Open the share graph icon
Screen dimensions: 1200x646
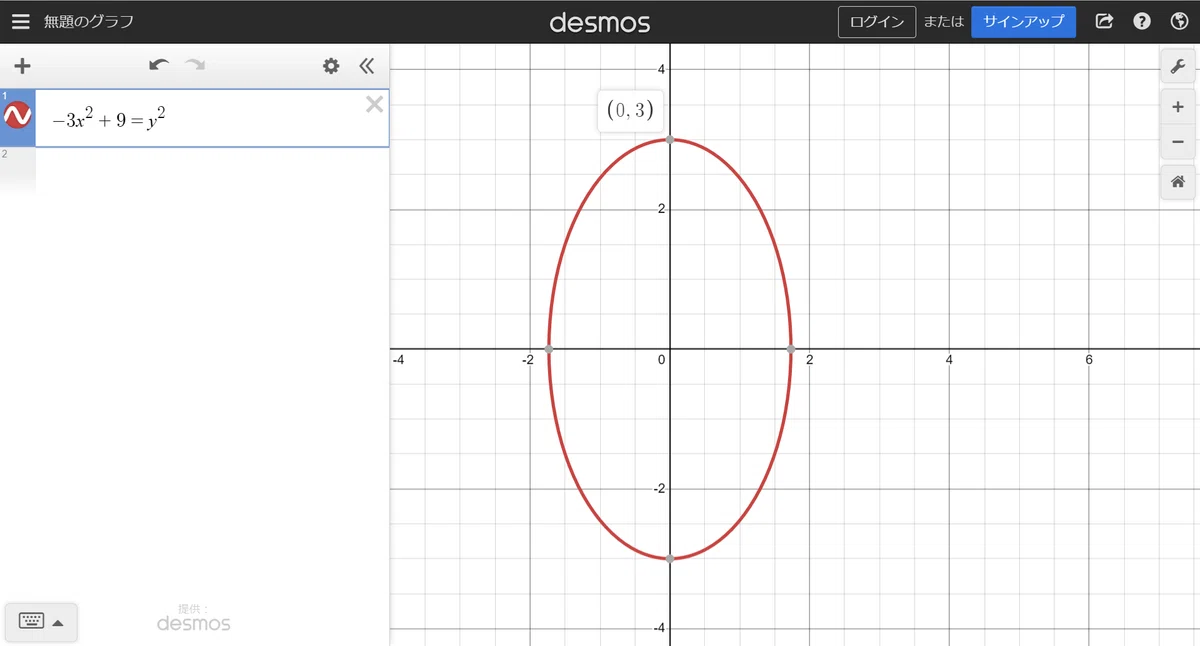click(x=1104, y=21)
